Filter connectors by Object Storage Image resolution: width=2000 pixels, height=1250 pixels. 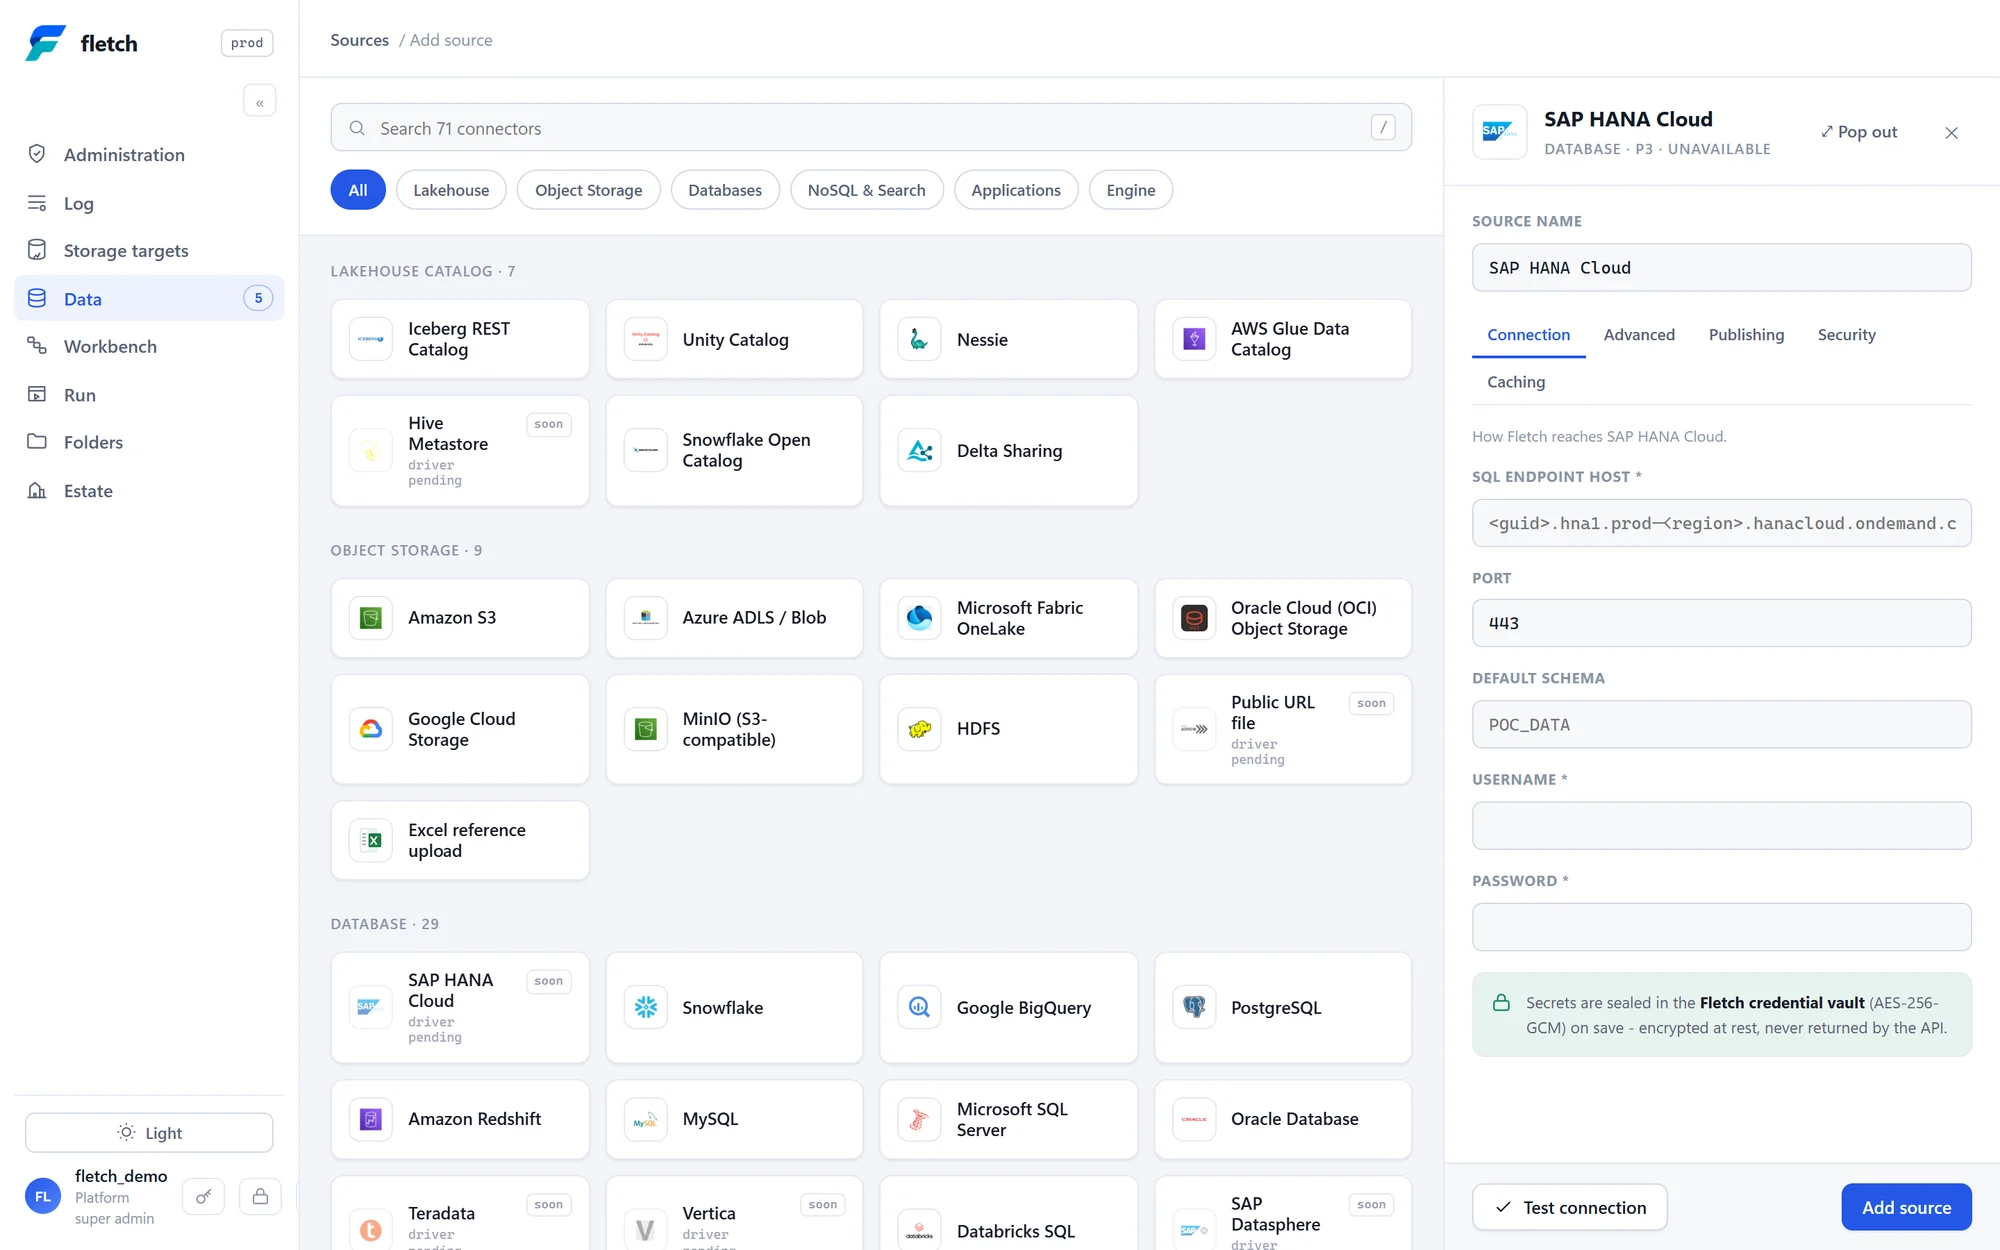(x=588, y=190)
